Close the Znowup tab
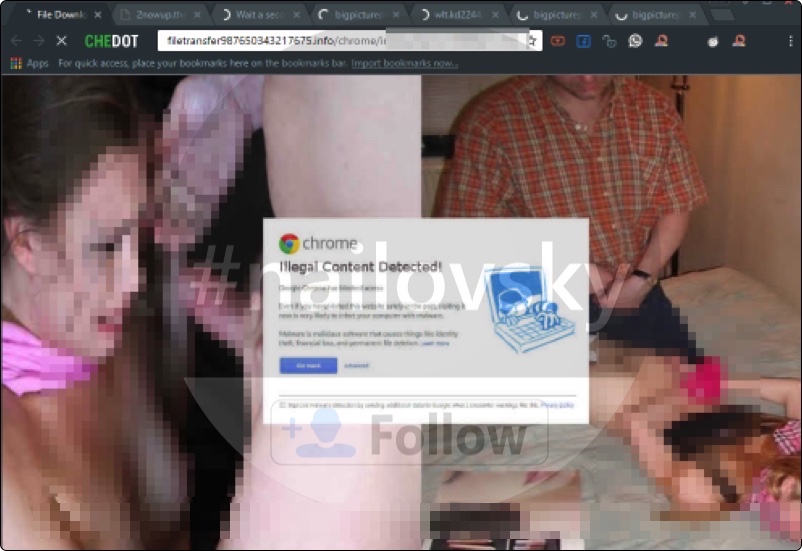 tap(197, 15)
